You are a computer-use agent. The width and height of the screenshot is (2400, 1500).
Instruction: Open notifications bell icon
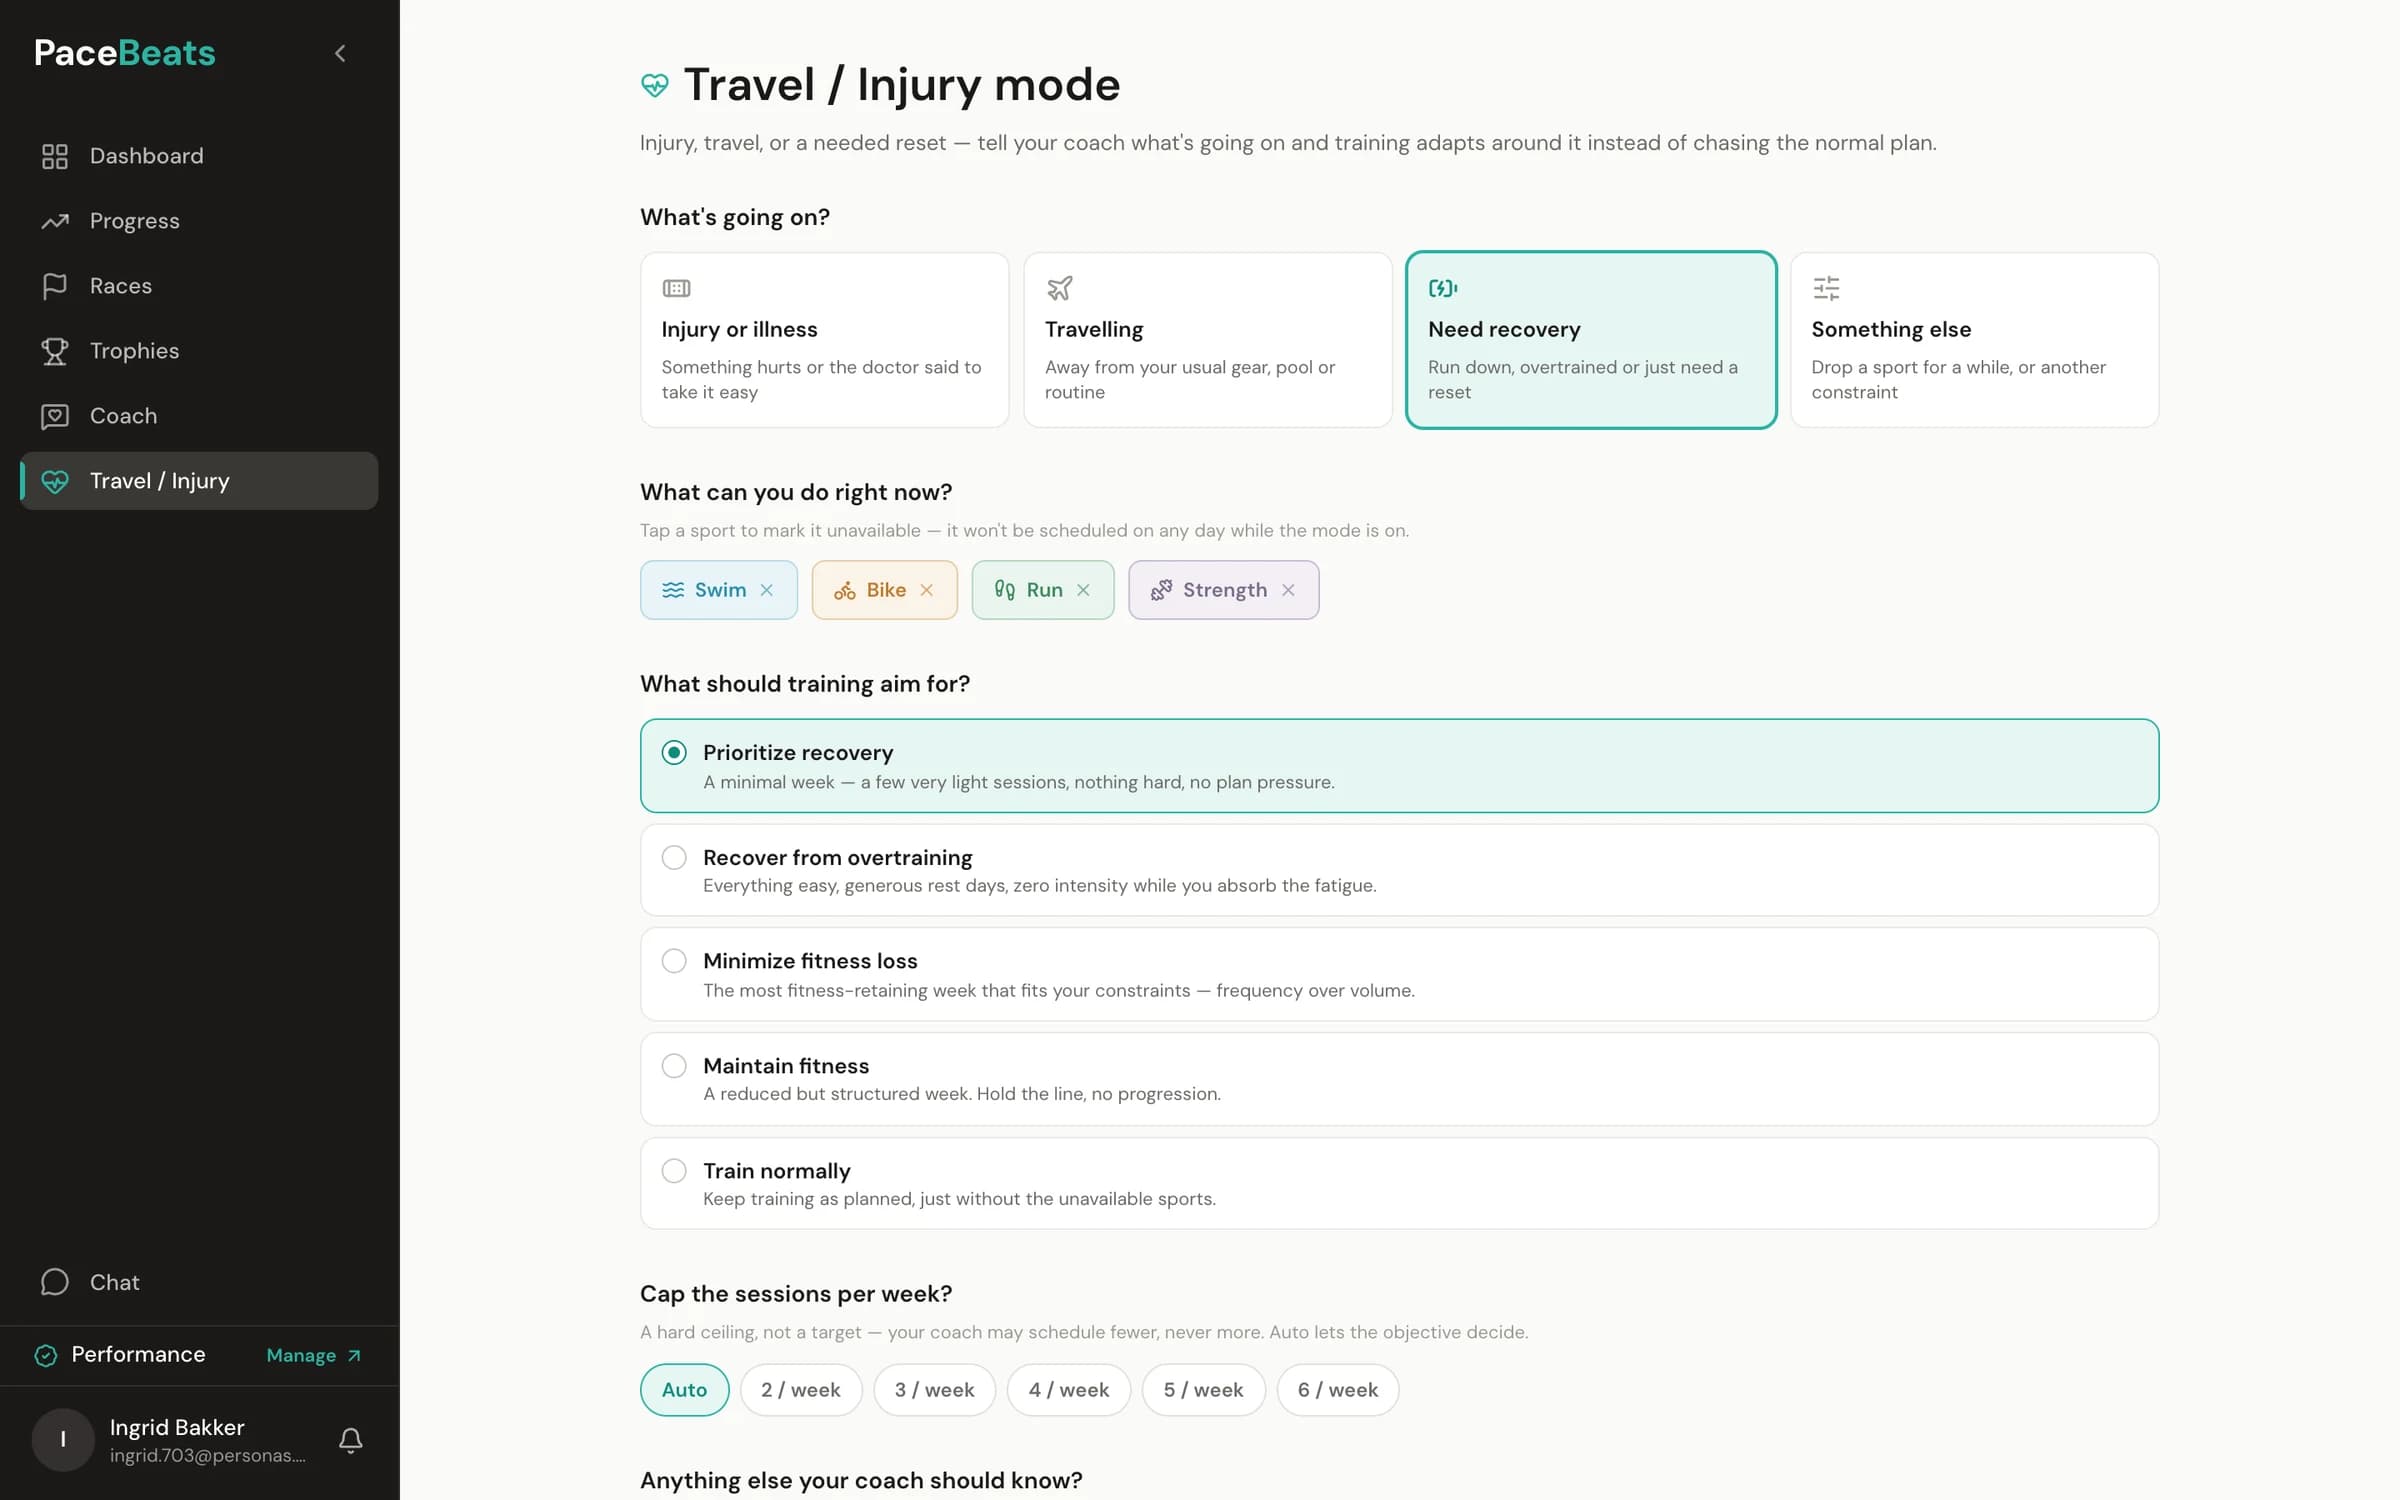pyautogui.click(x=350, y=1440)
